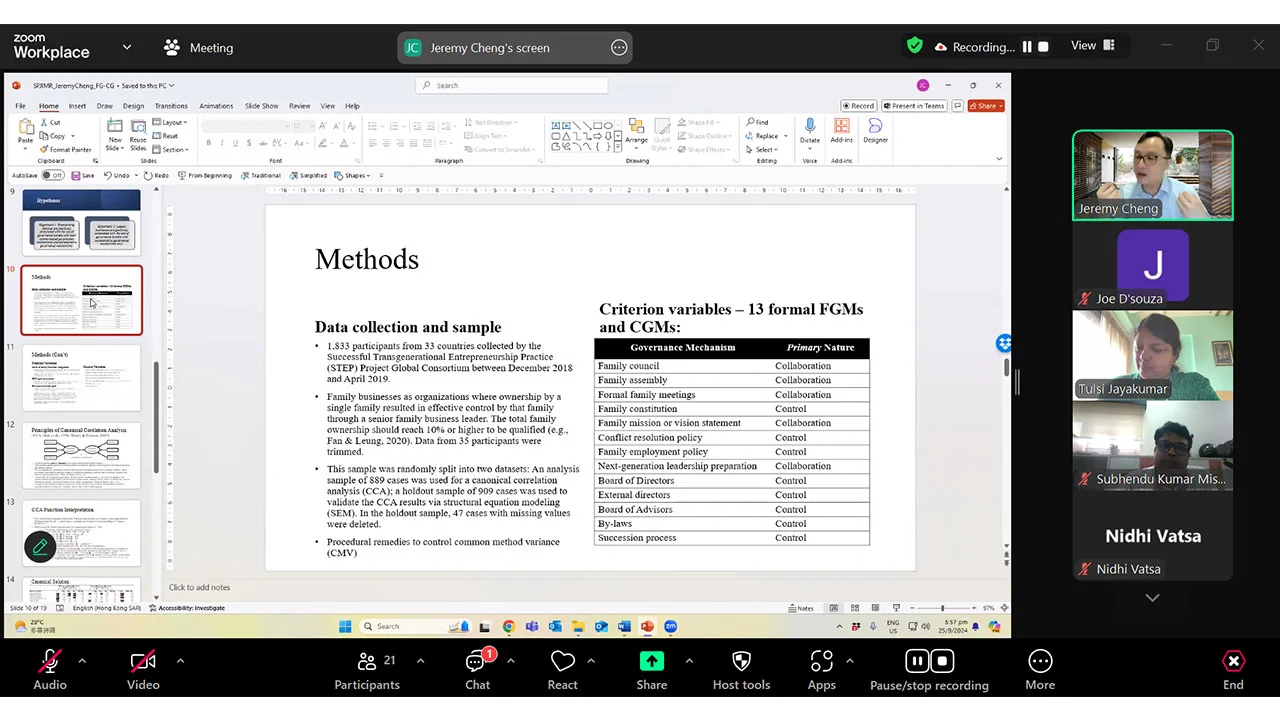Switch to the Meeting tab
This screenshot has width=1280, height=720.
(x=199, y=47)
